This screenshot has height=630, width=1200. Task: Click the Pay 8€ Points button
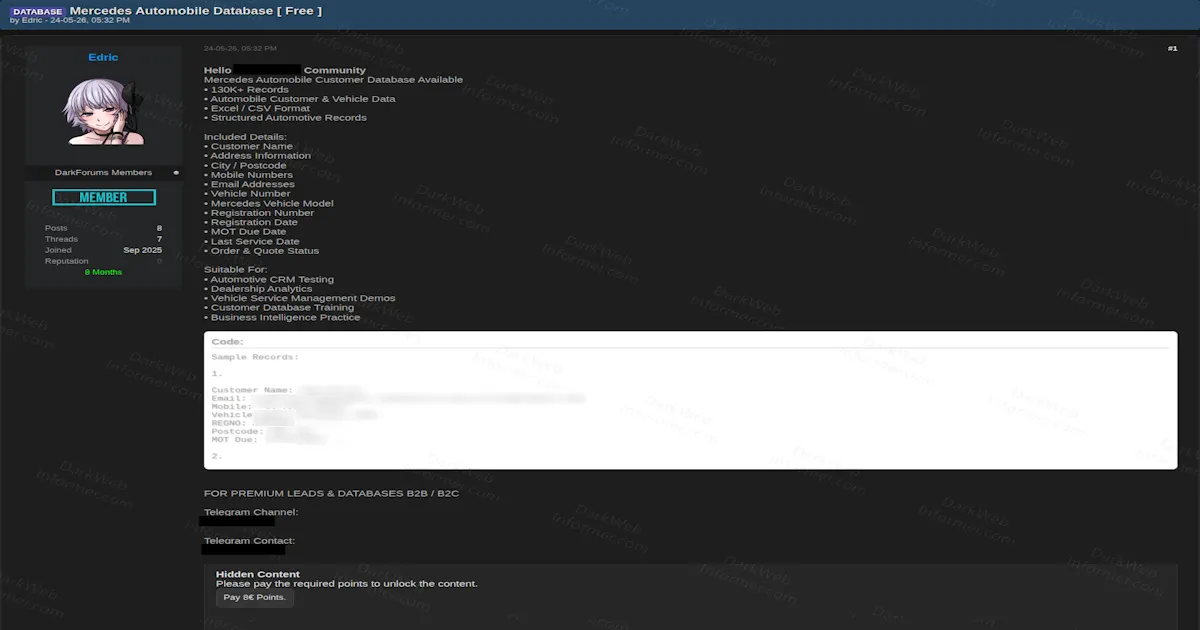(255, 597)
